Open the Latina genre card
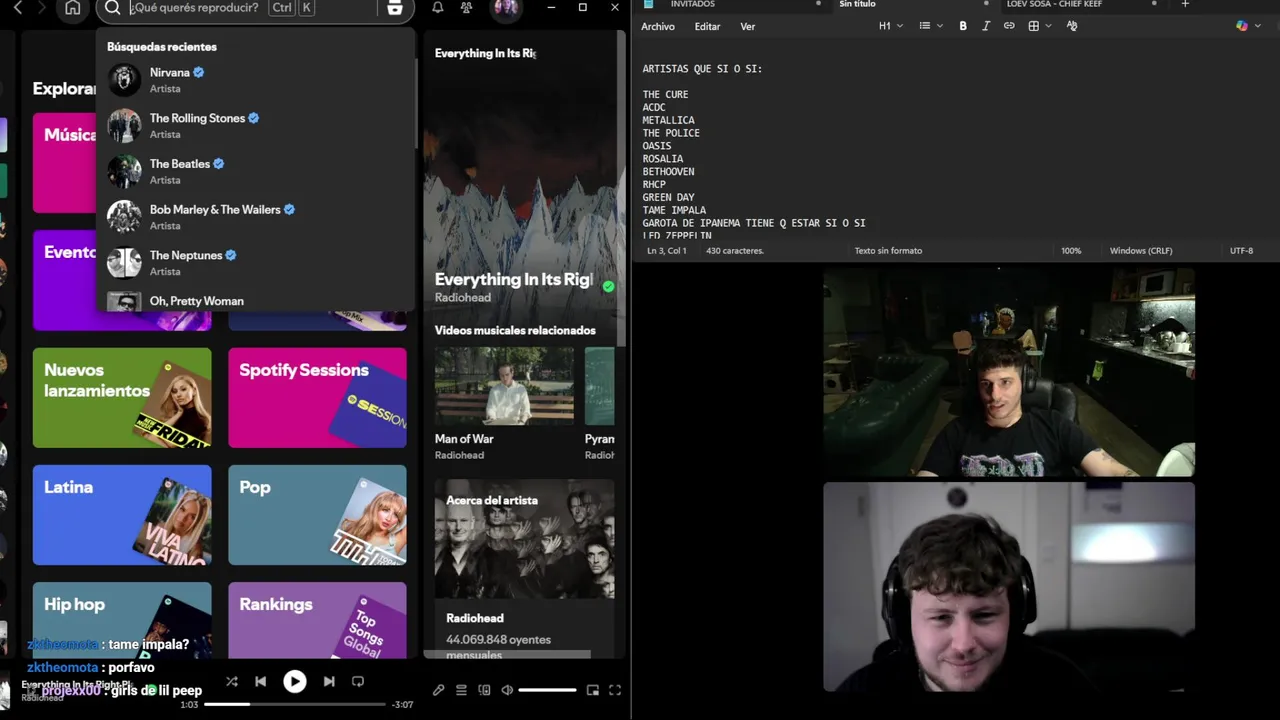Image resolution: width=1280 pixels, height=720 pixels. 122,515
